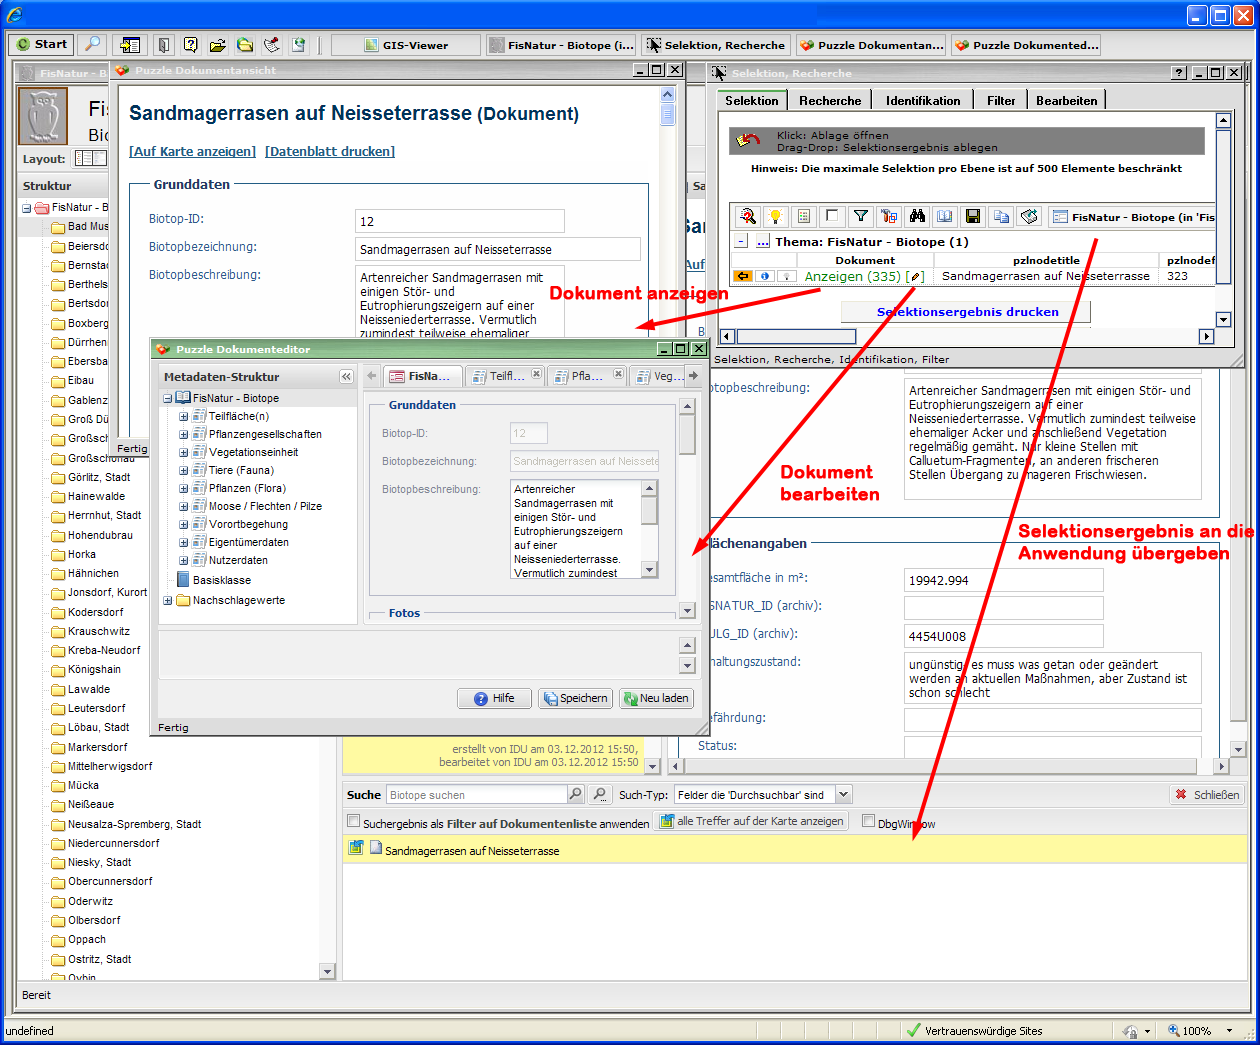Click the floppy disk save selection icon
The image size is (1260, 1045).
coord(973,216)
